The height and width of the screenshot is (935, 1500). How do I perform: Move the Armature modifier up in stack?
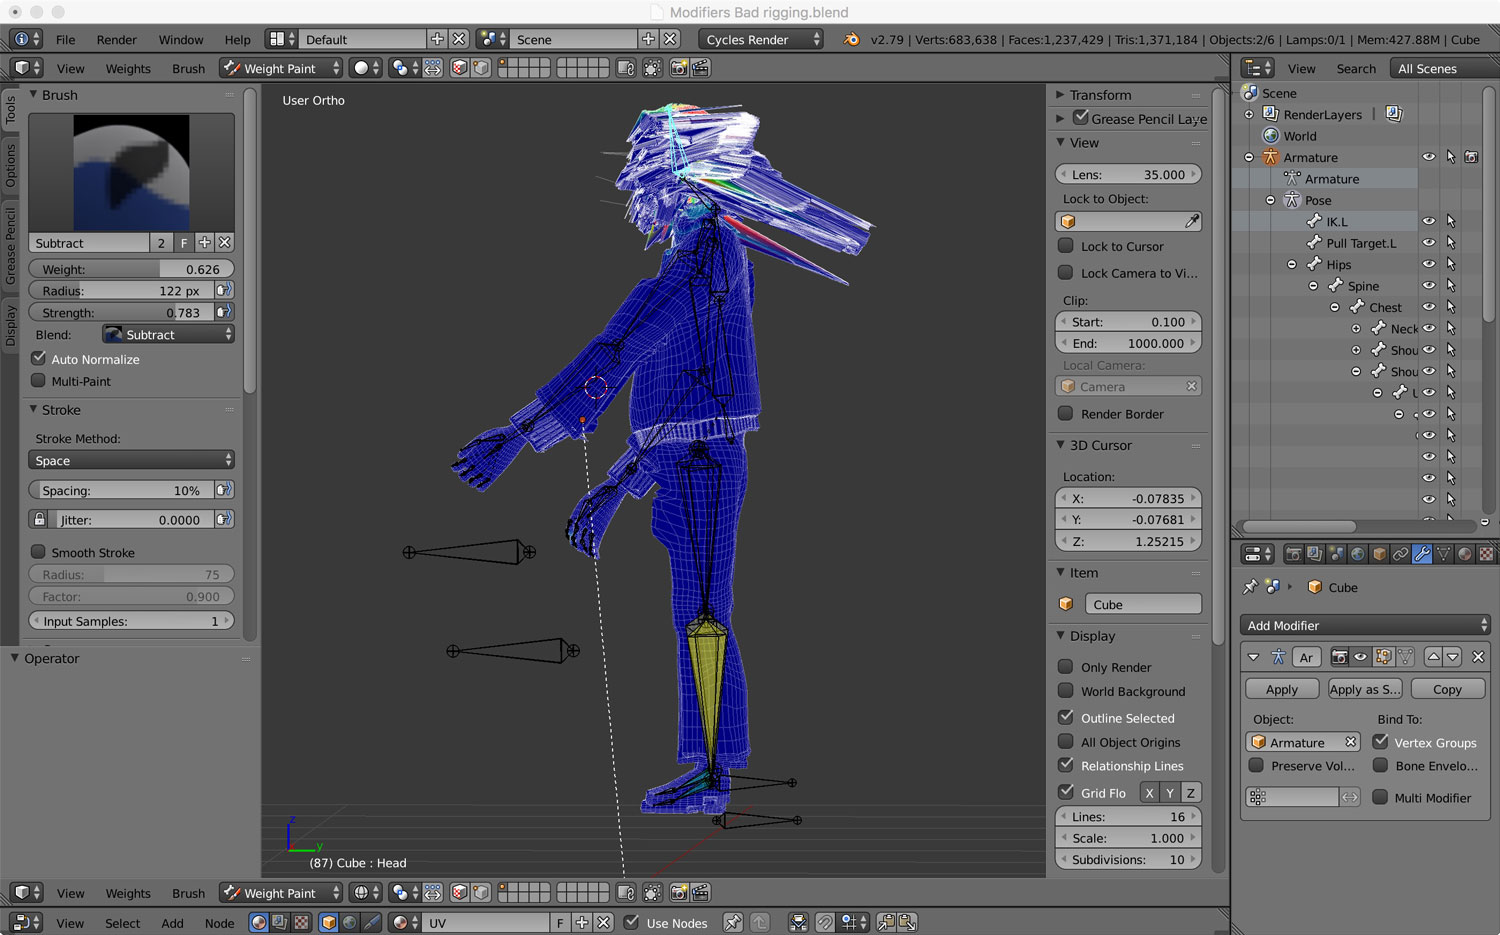click(1434, 657)
